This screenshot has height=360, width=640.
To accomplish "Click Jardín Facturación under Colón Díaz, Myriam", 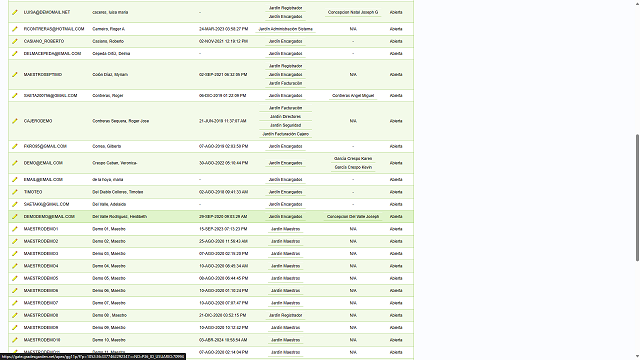I will pos(285,83).
